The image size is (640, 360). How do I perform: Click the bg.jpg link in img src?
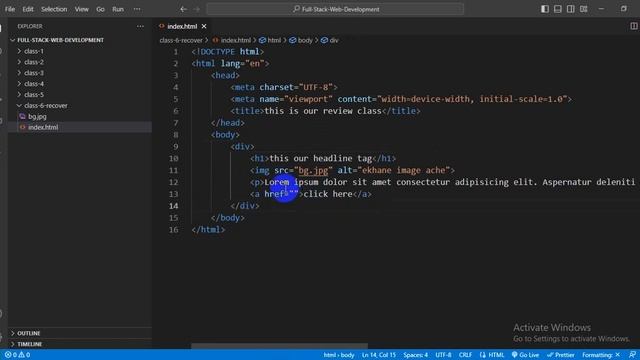coord(313,170)
